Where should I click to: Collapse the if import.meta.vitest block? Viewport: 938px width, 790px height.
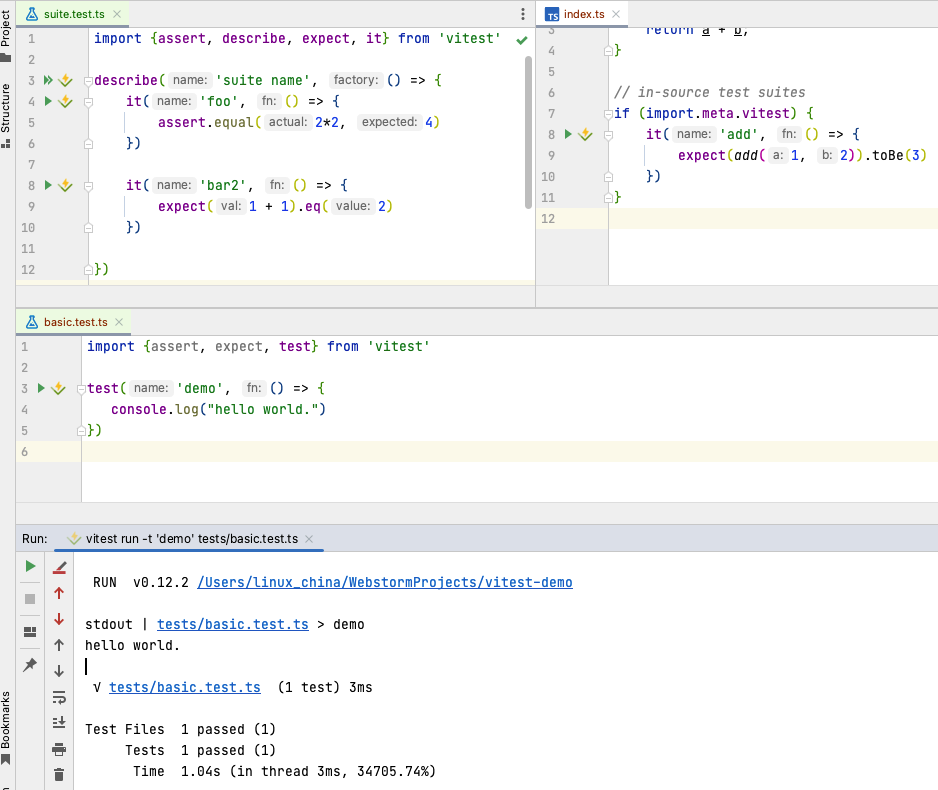(x=608, y=114)
